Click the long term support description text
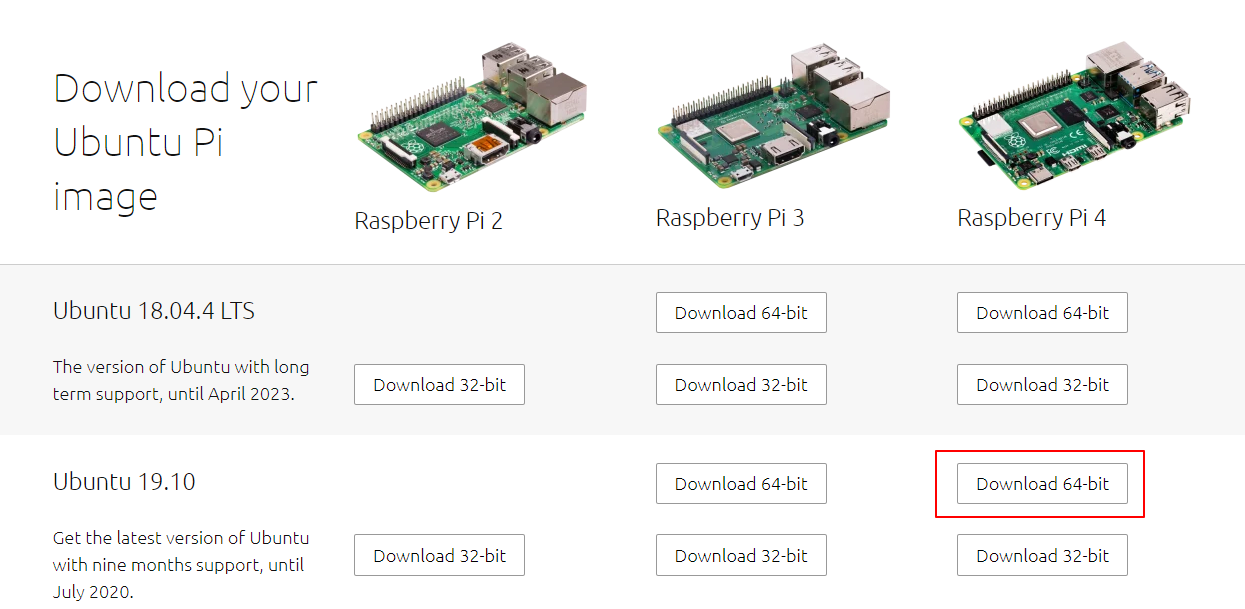The image size is (1245, 609). pyautogui.click(x=181, y=380)
